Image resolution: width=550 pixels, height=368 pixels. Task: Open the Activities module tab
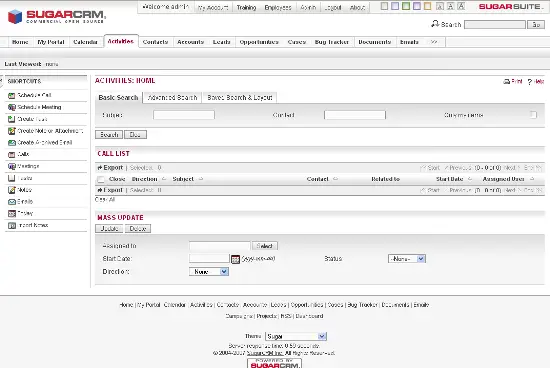click(121, 41)
